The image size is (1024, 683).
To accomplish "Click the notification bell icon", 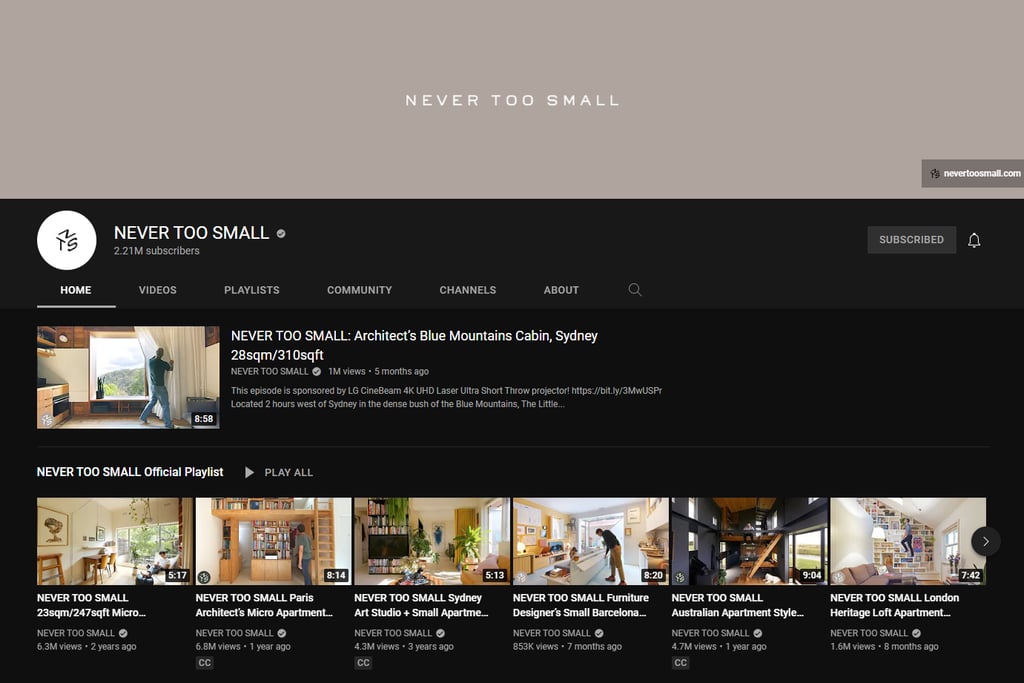I will [974, 240].
